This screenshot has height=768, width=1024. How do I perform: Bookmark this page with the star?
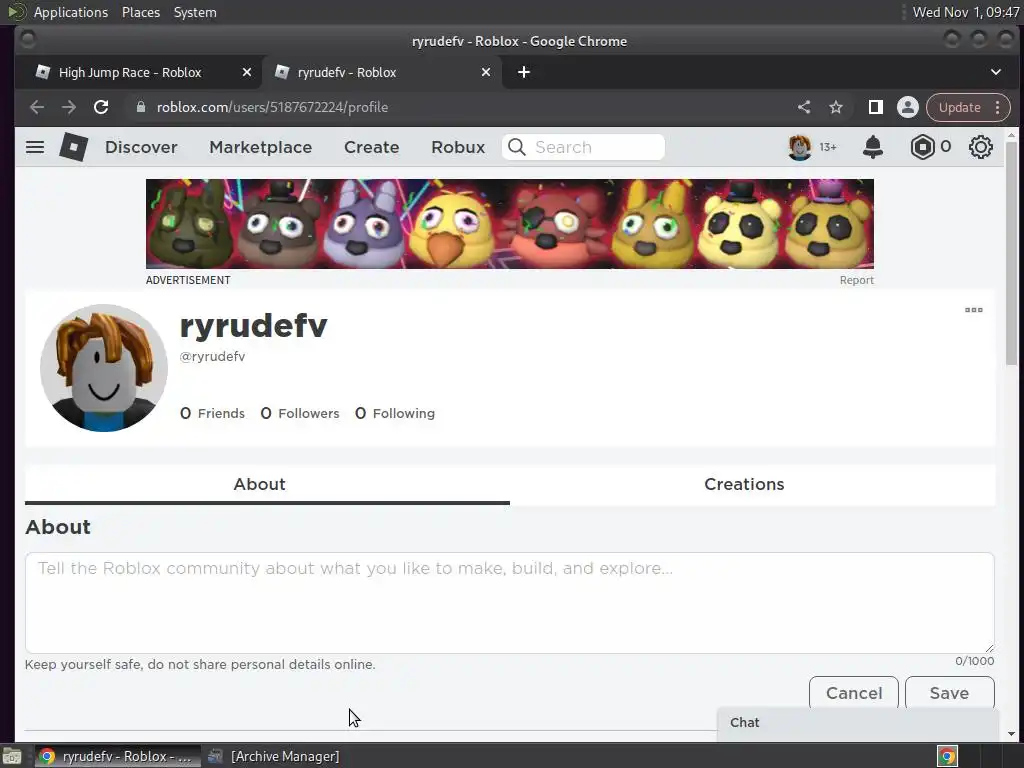[836, 107]
